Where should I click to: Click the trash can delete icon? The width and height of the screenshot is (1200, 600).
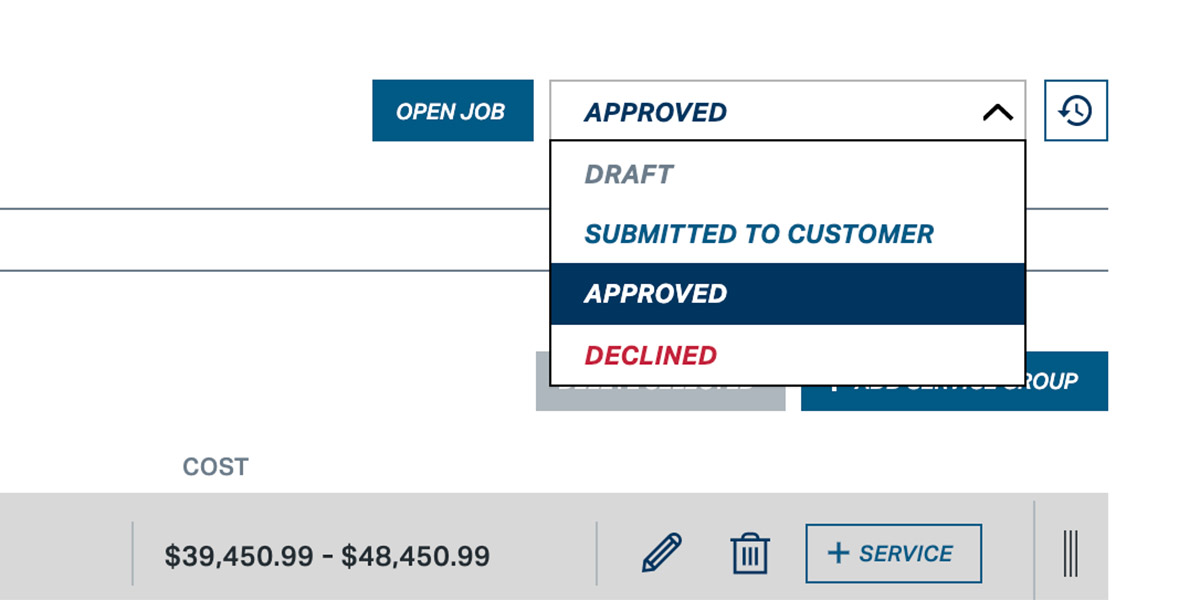coord(749,553)
